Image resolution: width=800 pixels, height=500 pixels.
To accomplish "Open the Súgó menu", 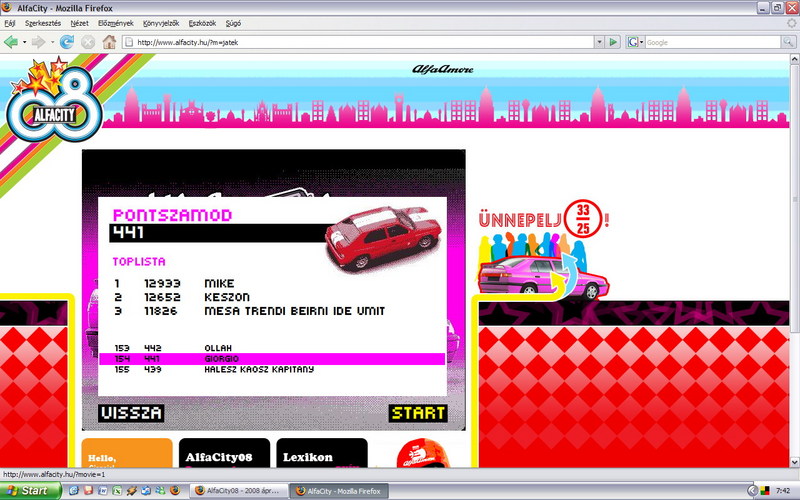I will coord(233,23).
